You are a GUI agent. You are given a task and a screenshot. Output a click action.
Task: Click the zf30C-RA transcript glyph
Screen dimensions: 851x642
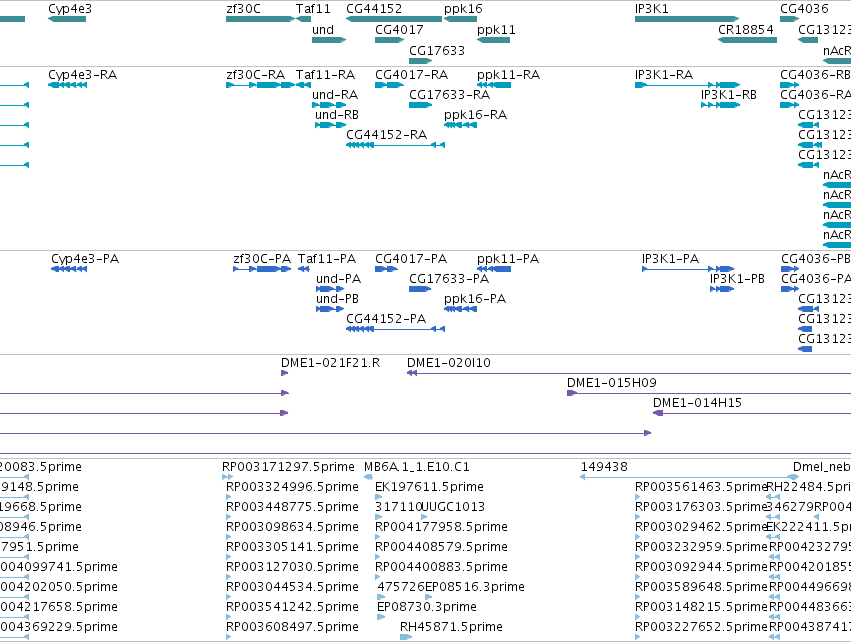pos(260,85)
